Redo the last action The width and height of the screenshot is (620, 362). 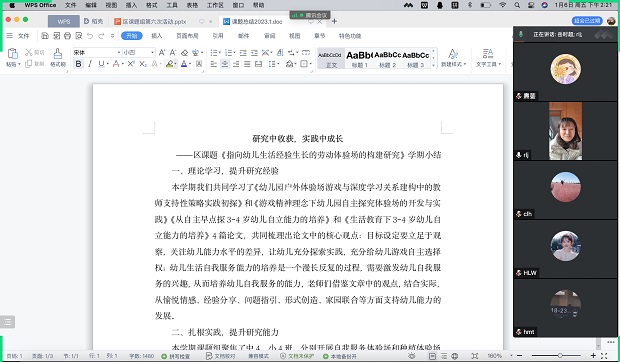click(x=101, y=36)
